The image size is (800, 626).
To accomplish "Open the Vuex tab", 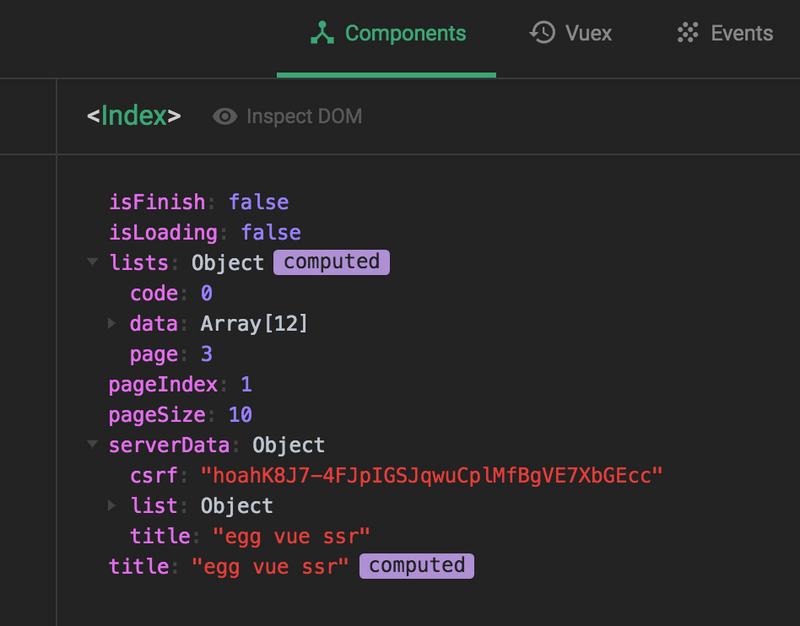I will (x=570, y=34).
